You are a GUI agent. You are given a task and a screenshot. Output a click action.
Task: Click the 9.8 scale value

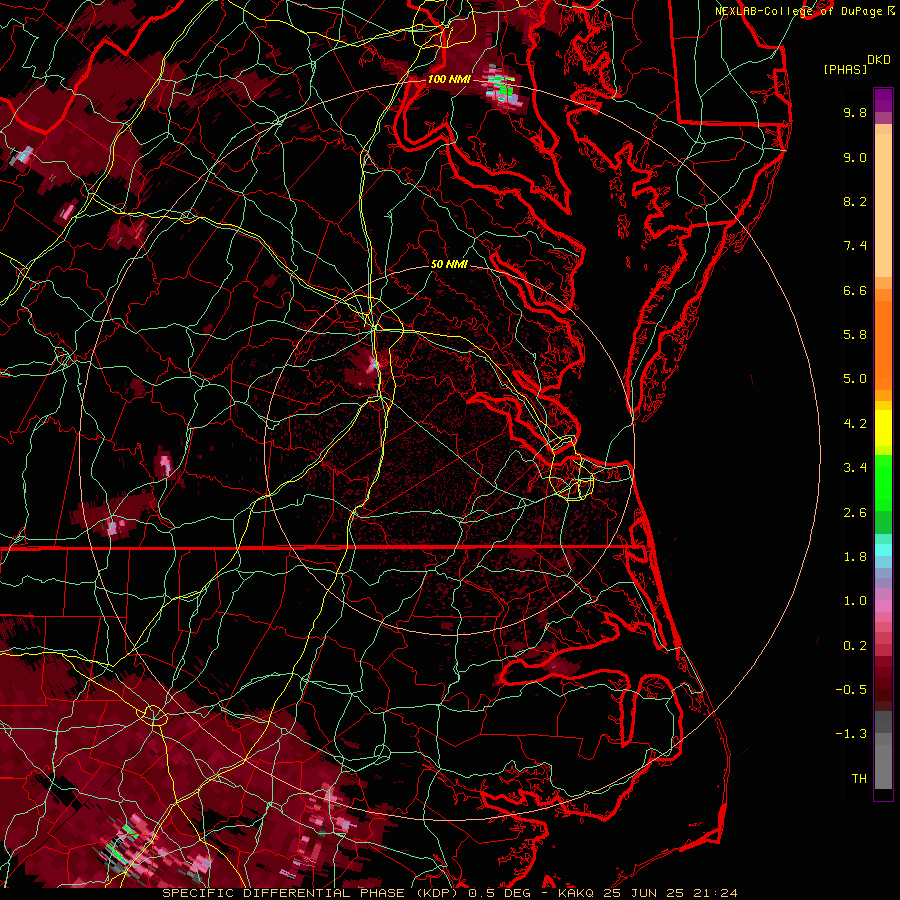click(x=855, y=112)
